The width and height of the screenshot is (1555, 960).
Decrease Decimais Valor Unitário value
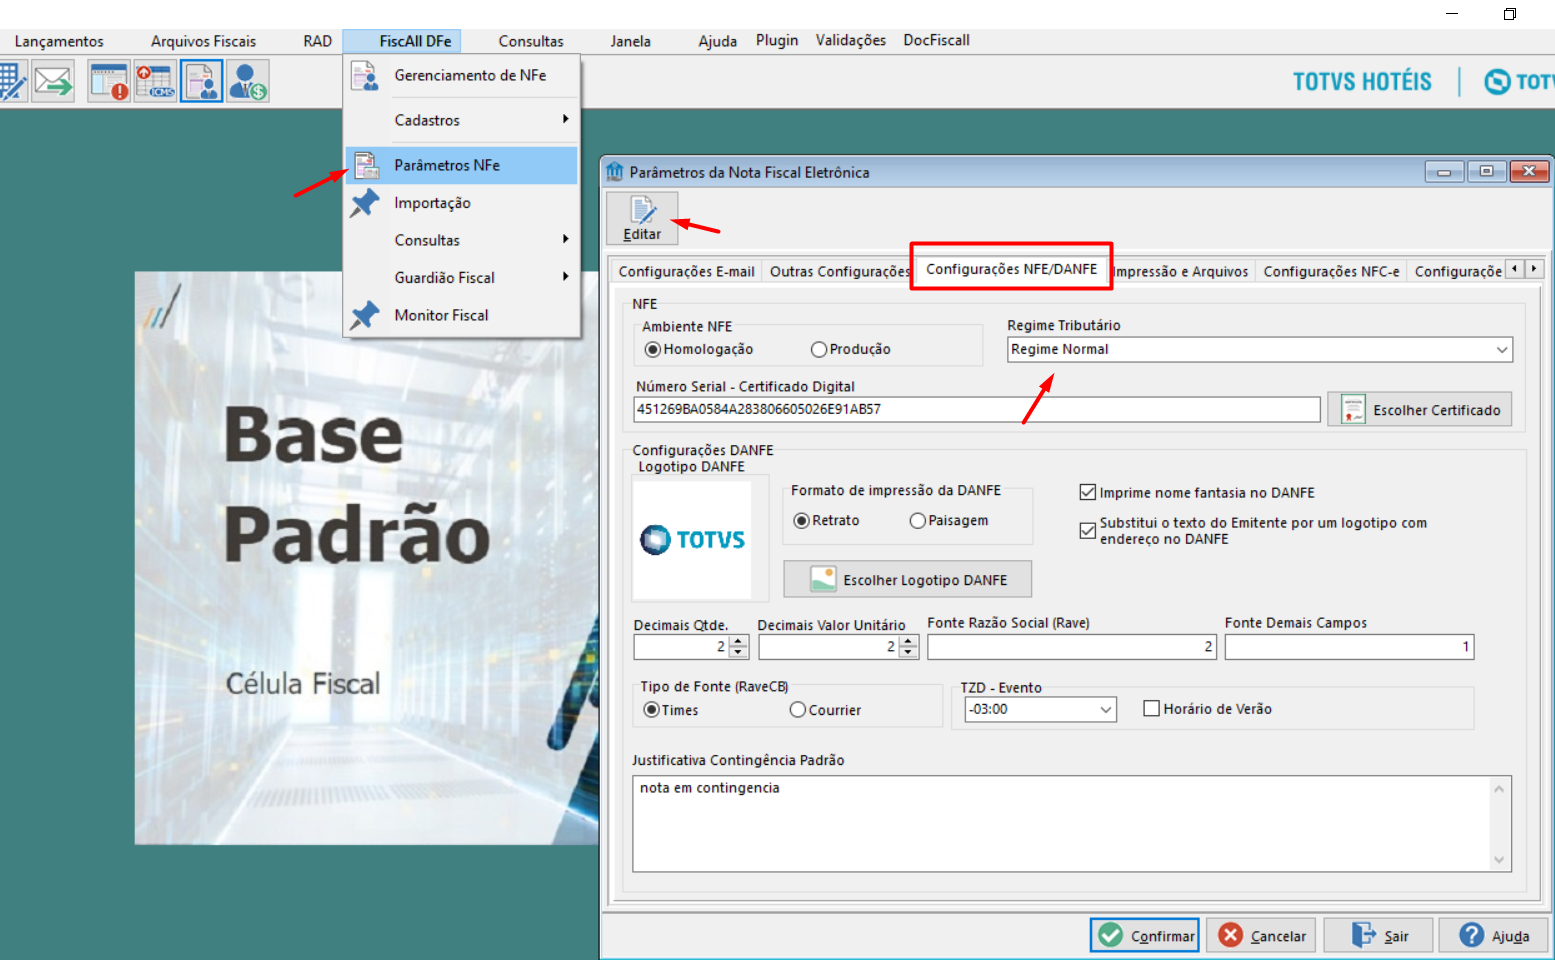pos(909,653)
